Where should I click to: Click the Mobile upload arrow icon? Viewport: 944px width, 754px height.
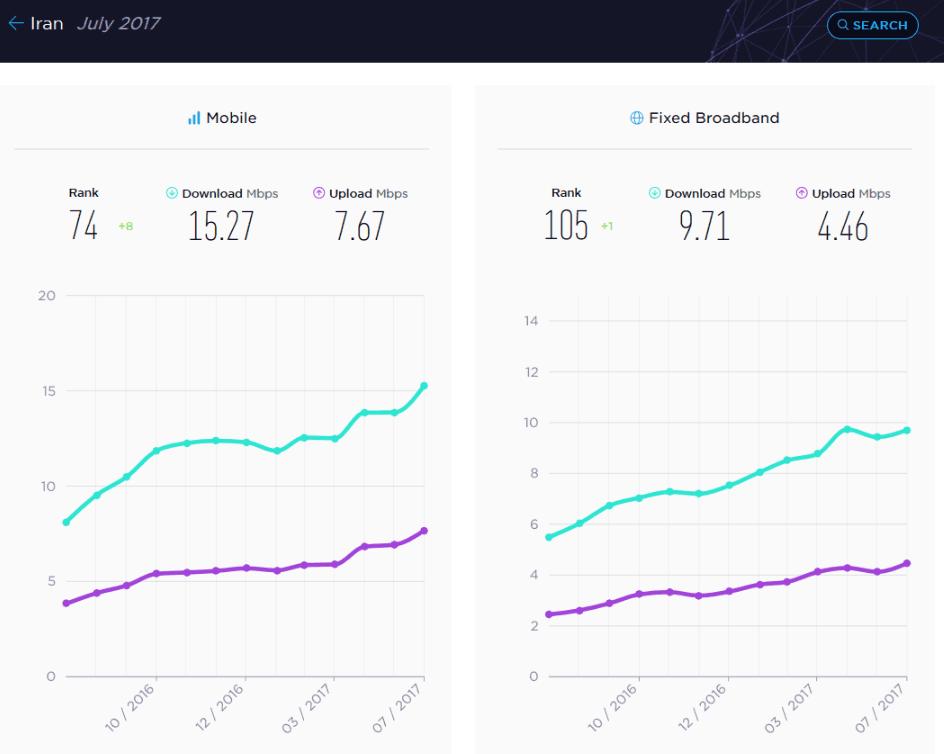coord(318,193)
